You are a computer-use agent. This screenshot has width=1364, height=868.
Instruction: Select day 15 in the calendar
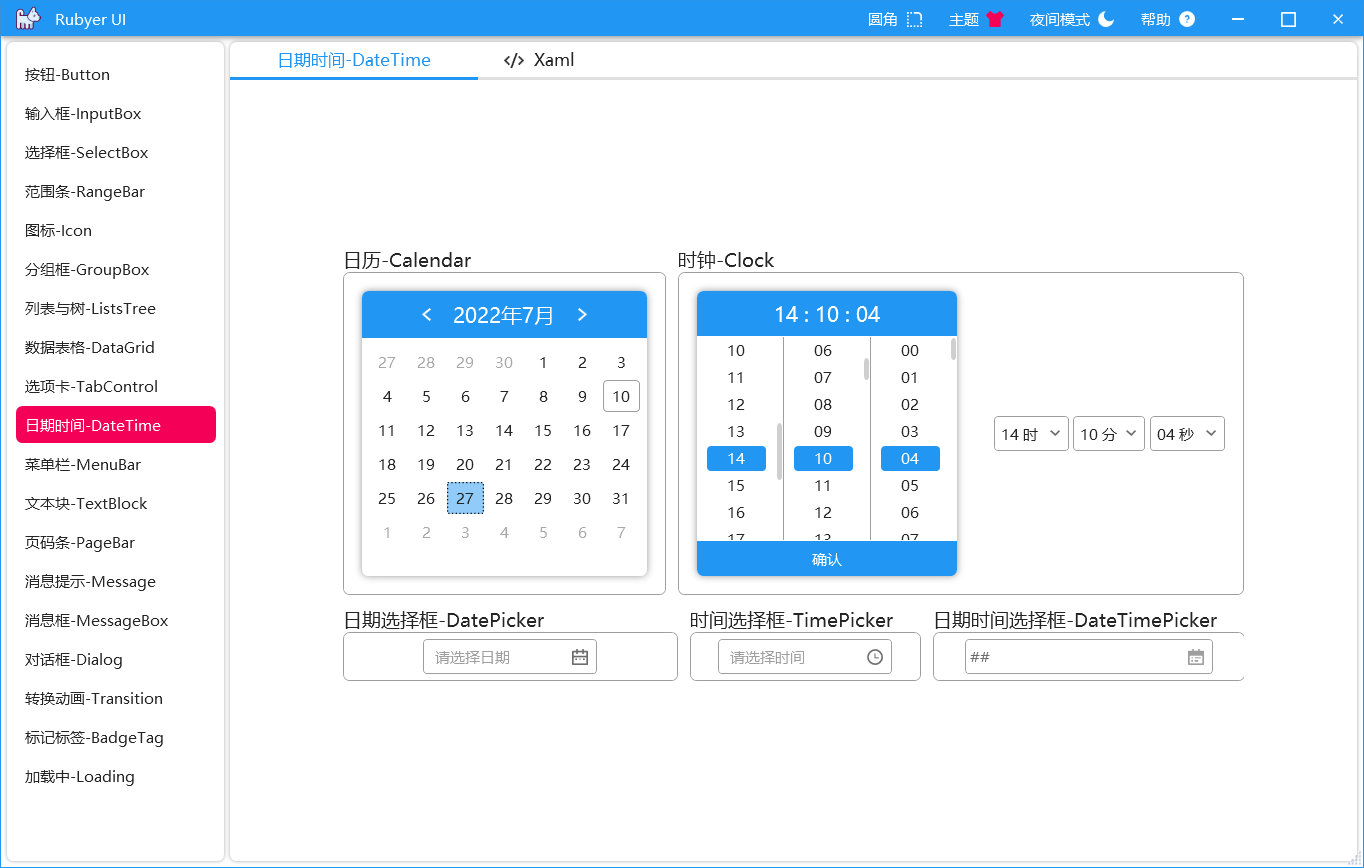tap(543, 430)
